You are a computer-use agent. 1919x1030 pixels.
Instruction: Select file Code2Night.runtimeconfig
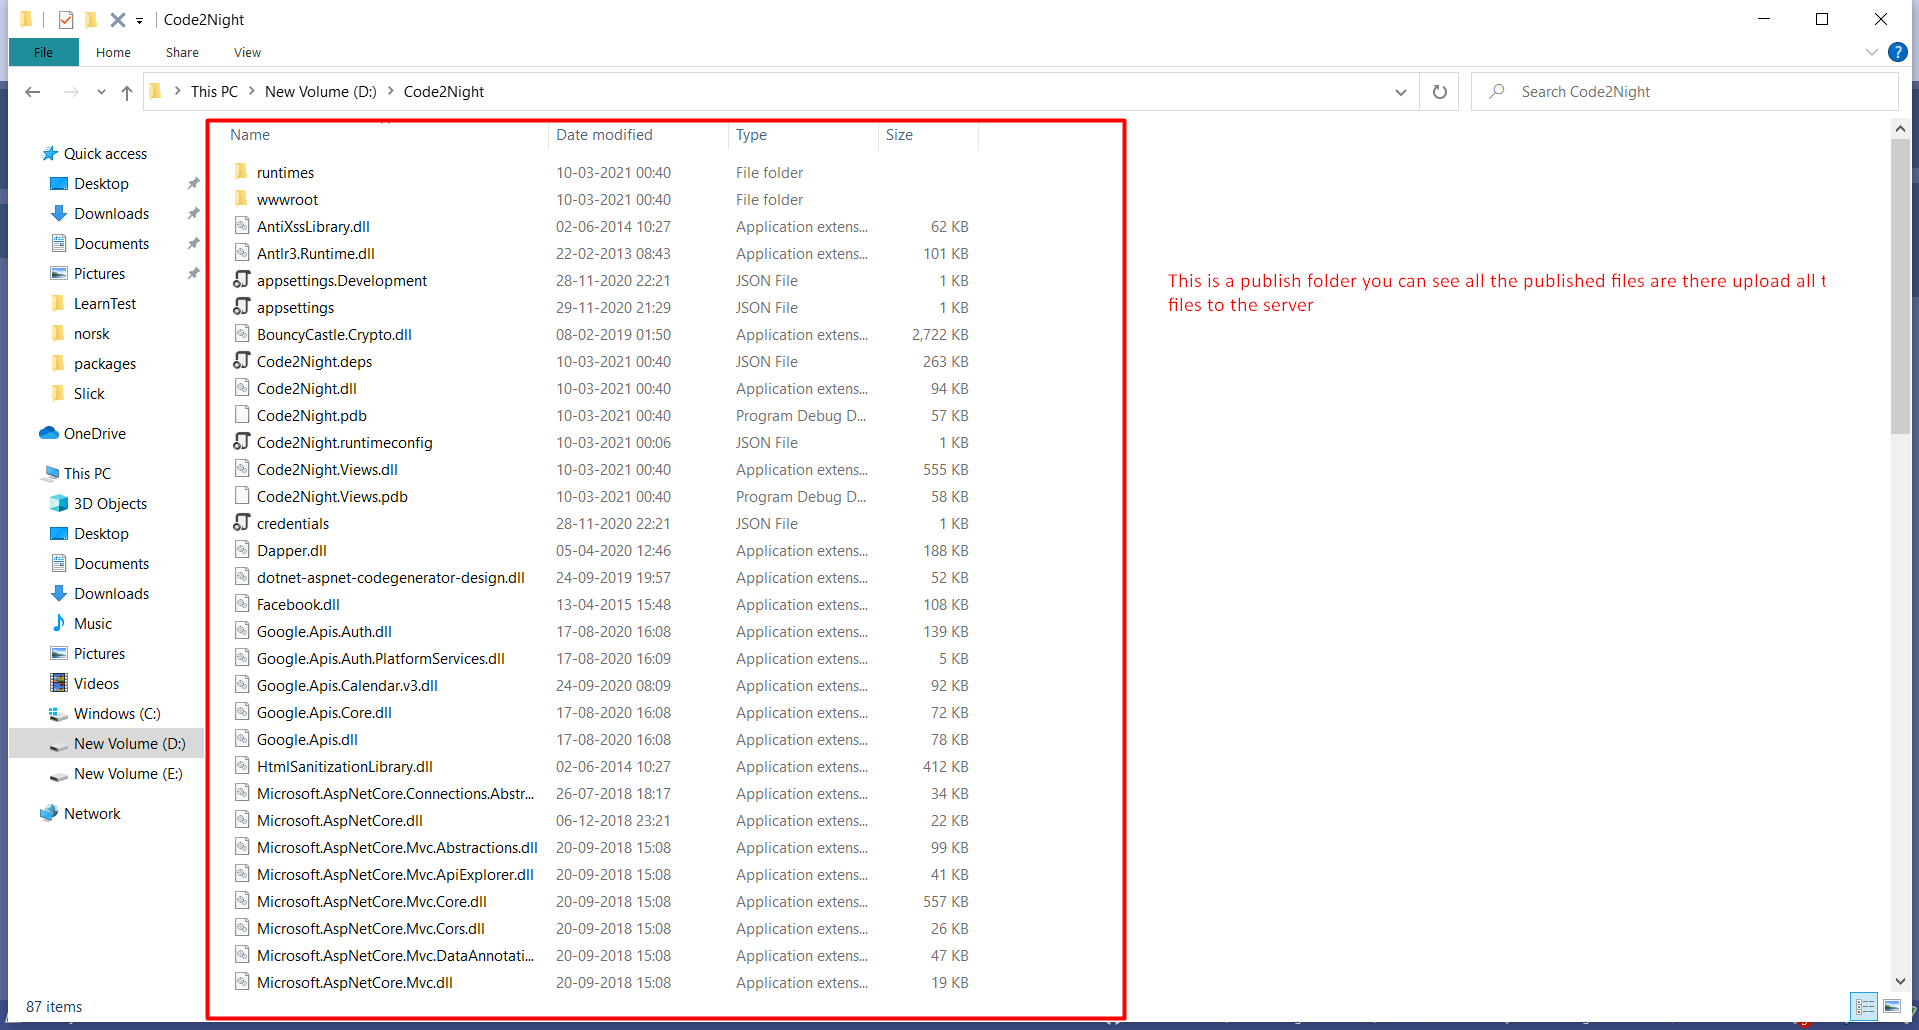tap(344, 443)
